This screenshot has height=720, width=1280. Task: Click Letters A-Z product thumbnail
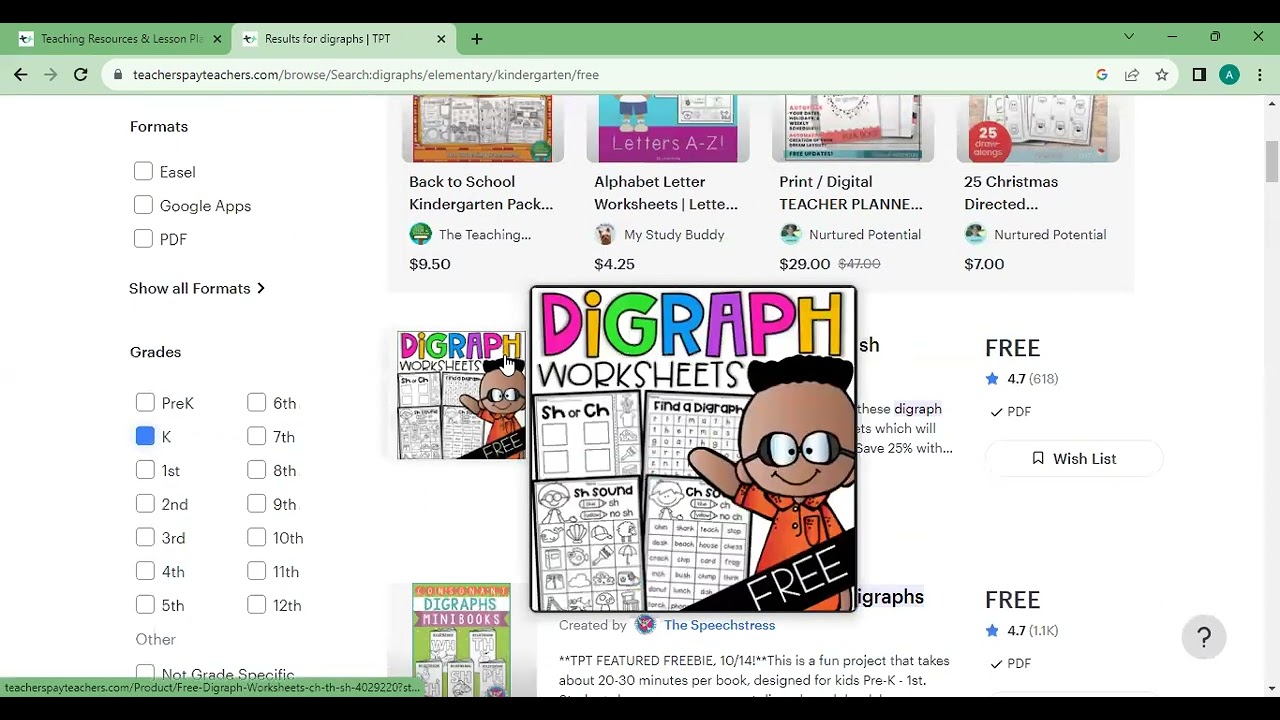[x=667, y=129]
